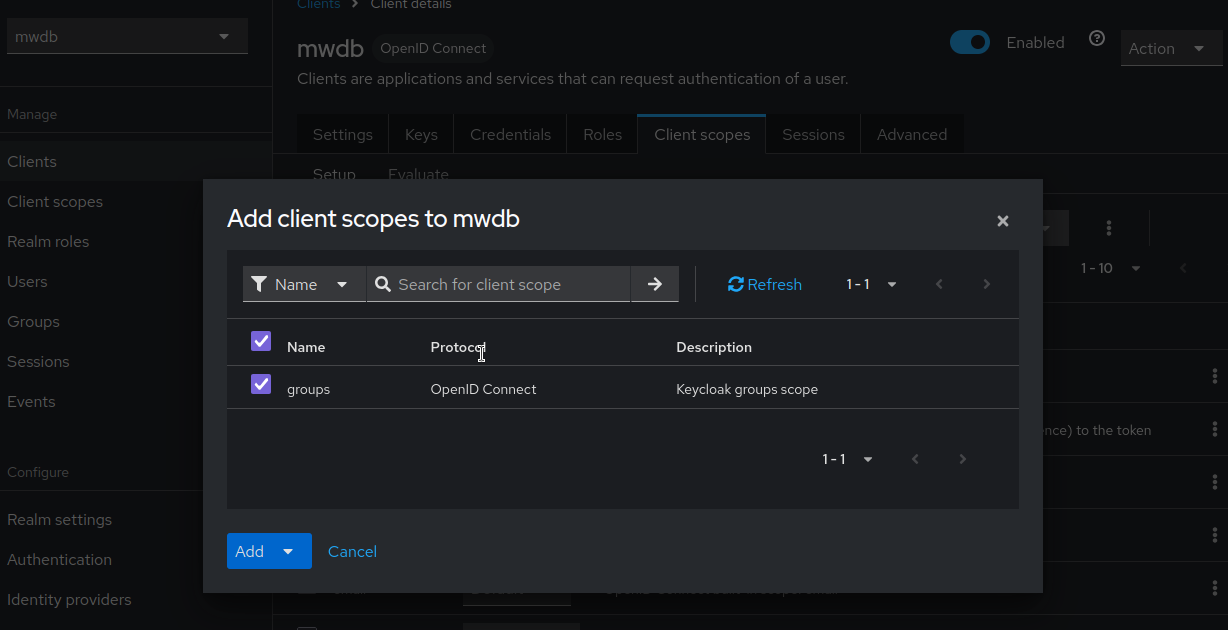
Task: Open the Action dropdown
Action: point(1172,48)
